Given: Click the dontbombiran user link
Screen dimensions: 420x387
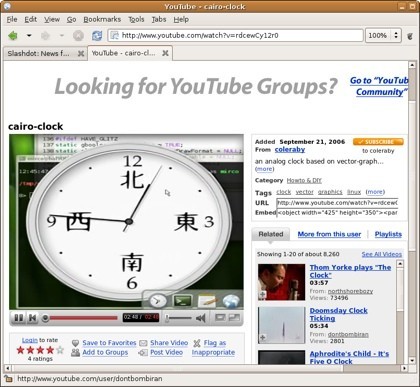Looking at the screenshot, I should [x=348, y=334].
